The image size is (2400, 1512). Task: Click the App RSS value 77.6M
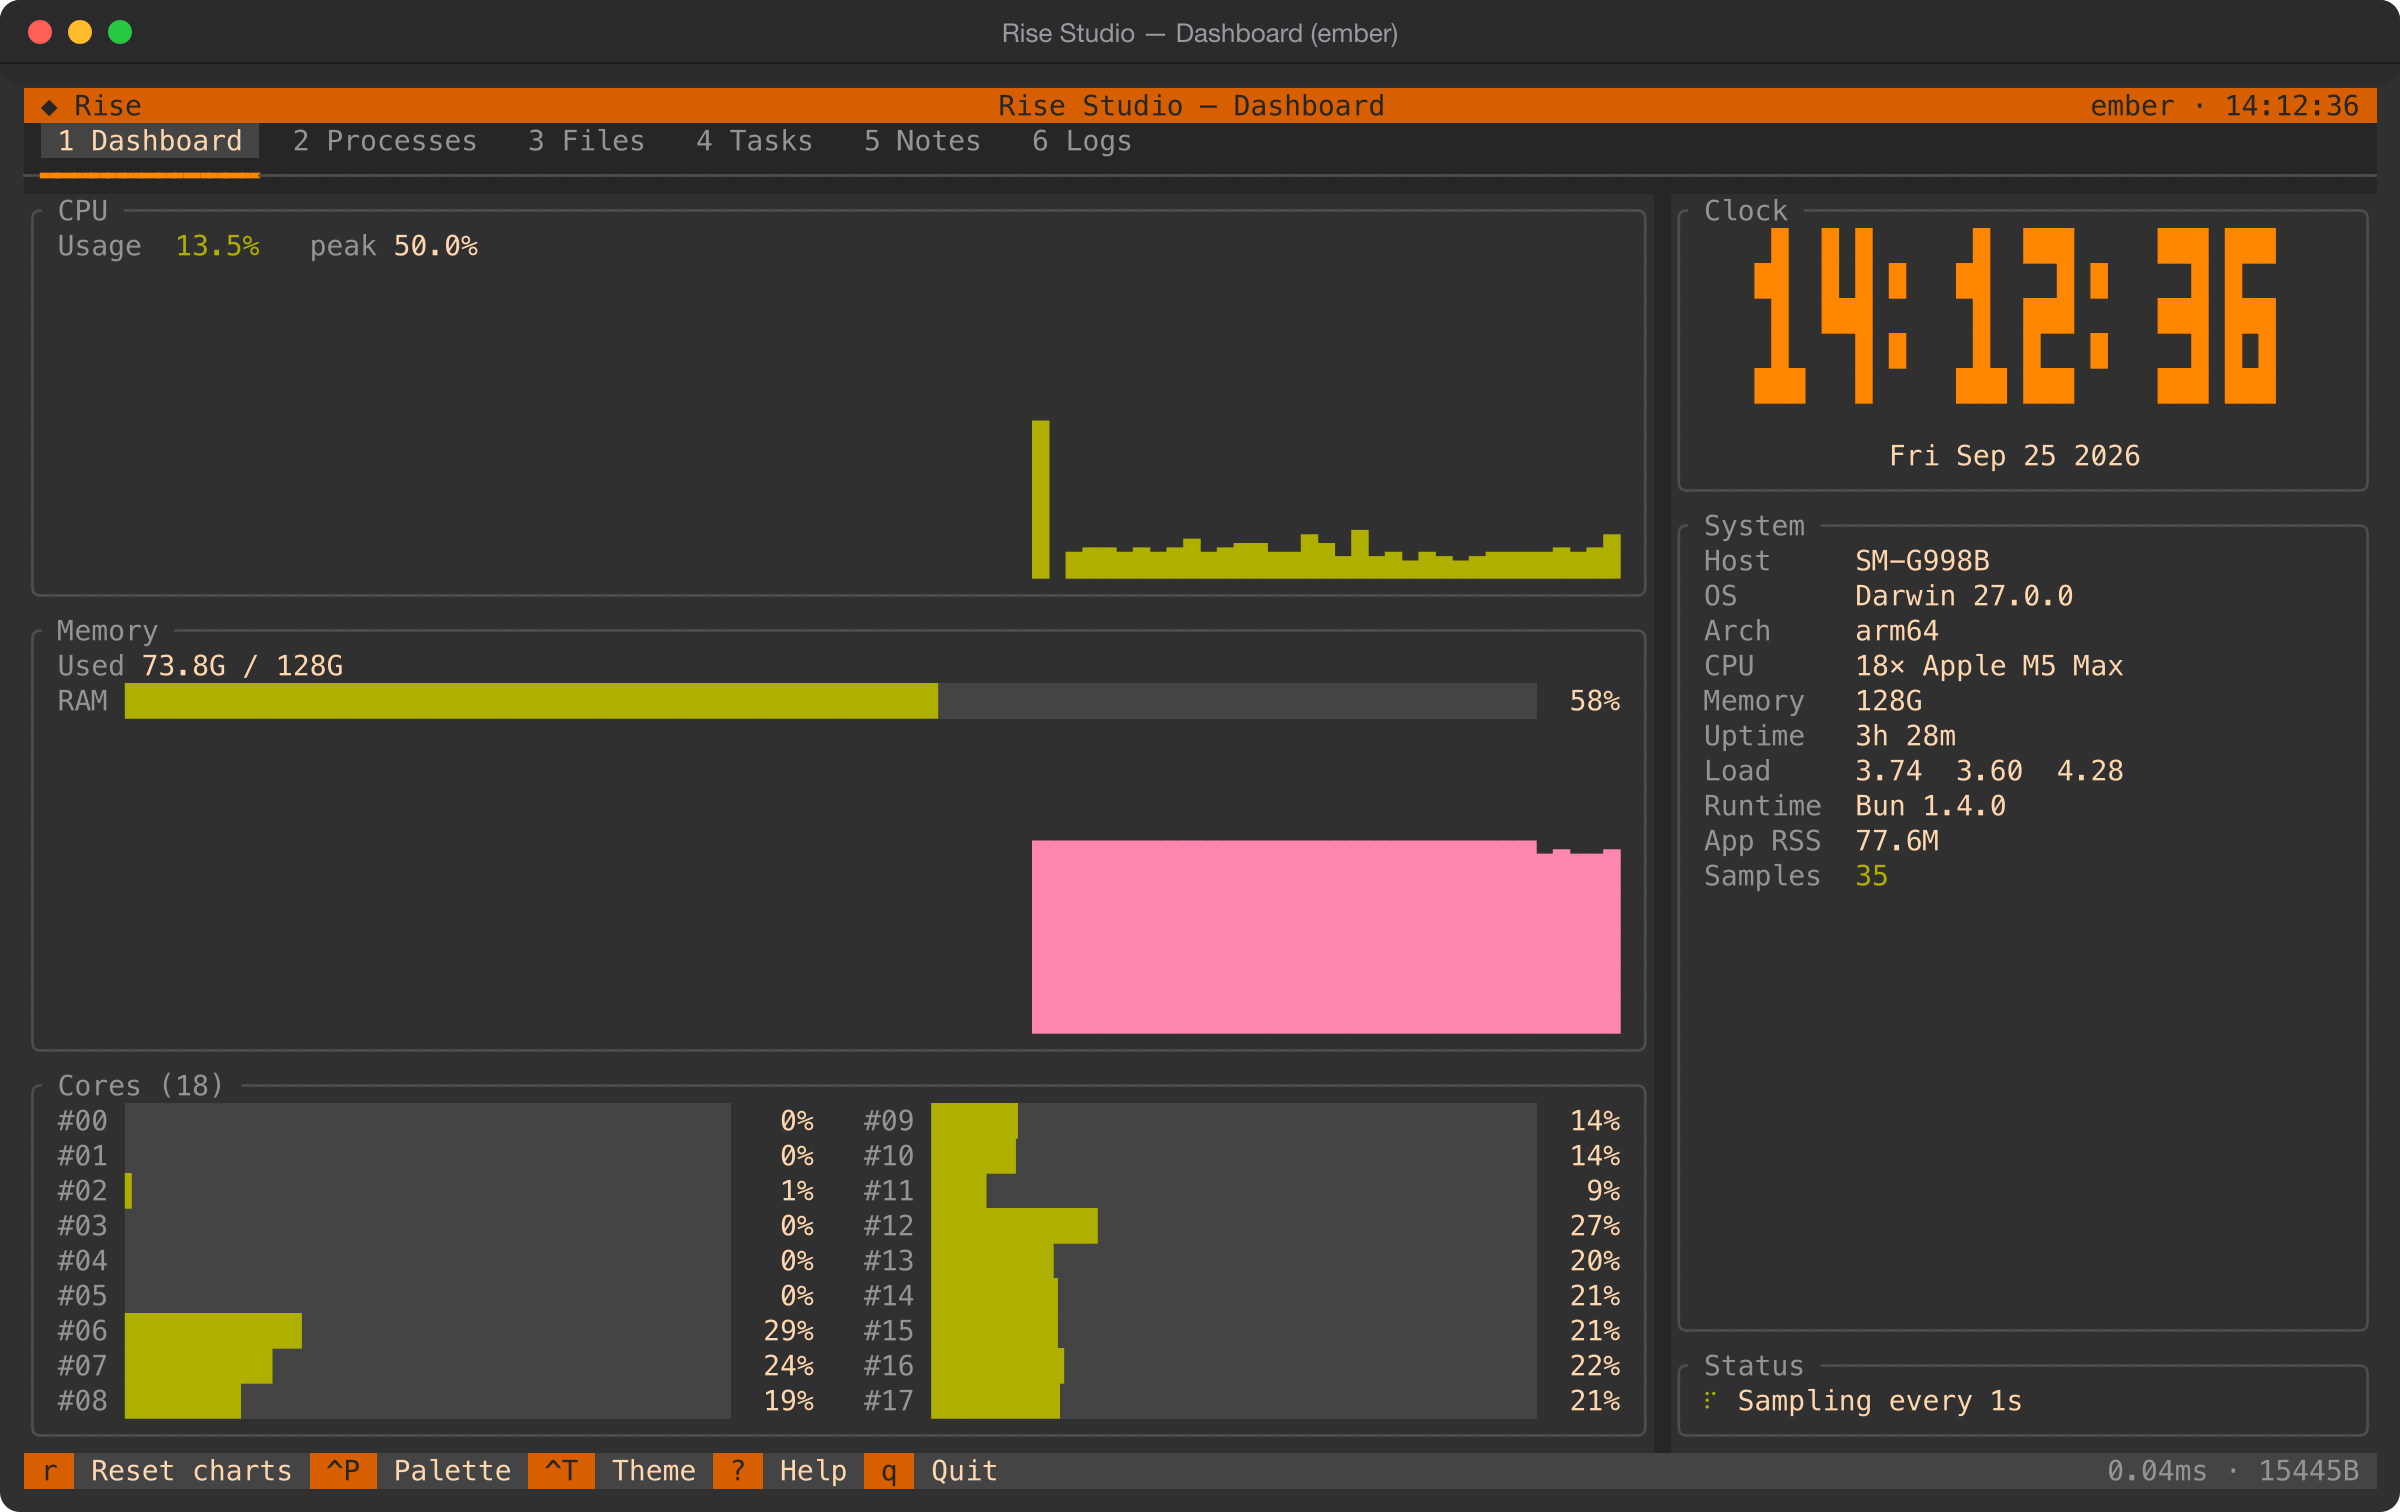(1897, 841)
